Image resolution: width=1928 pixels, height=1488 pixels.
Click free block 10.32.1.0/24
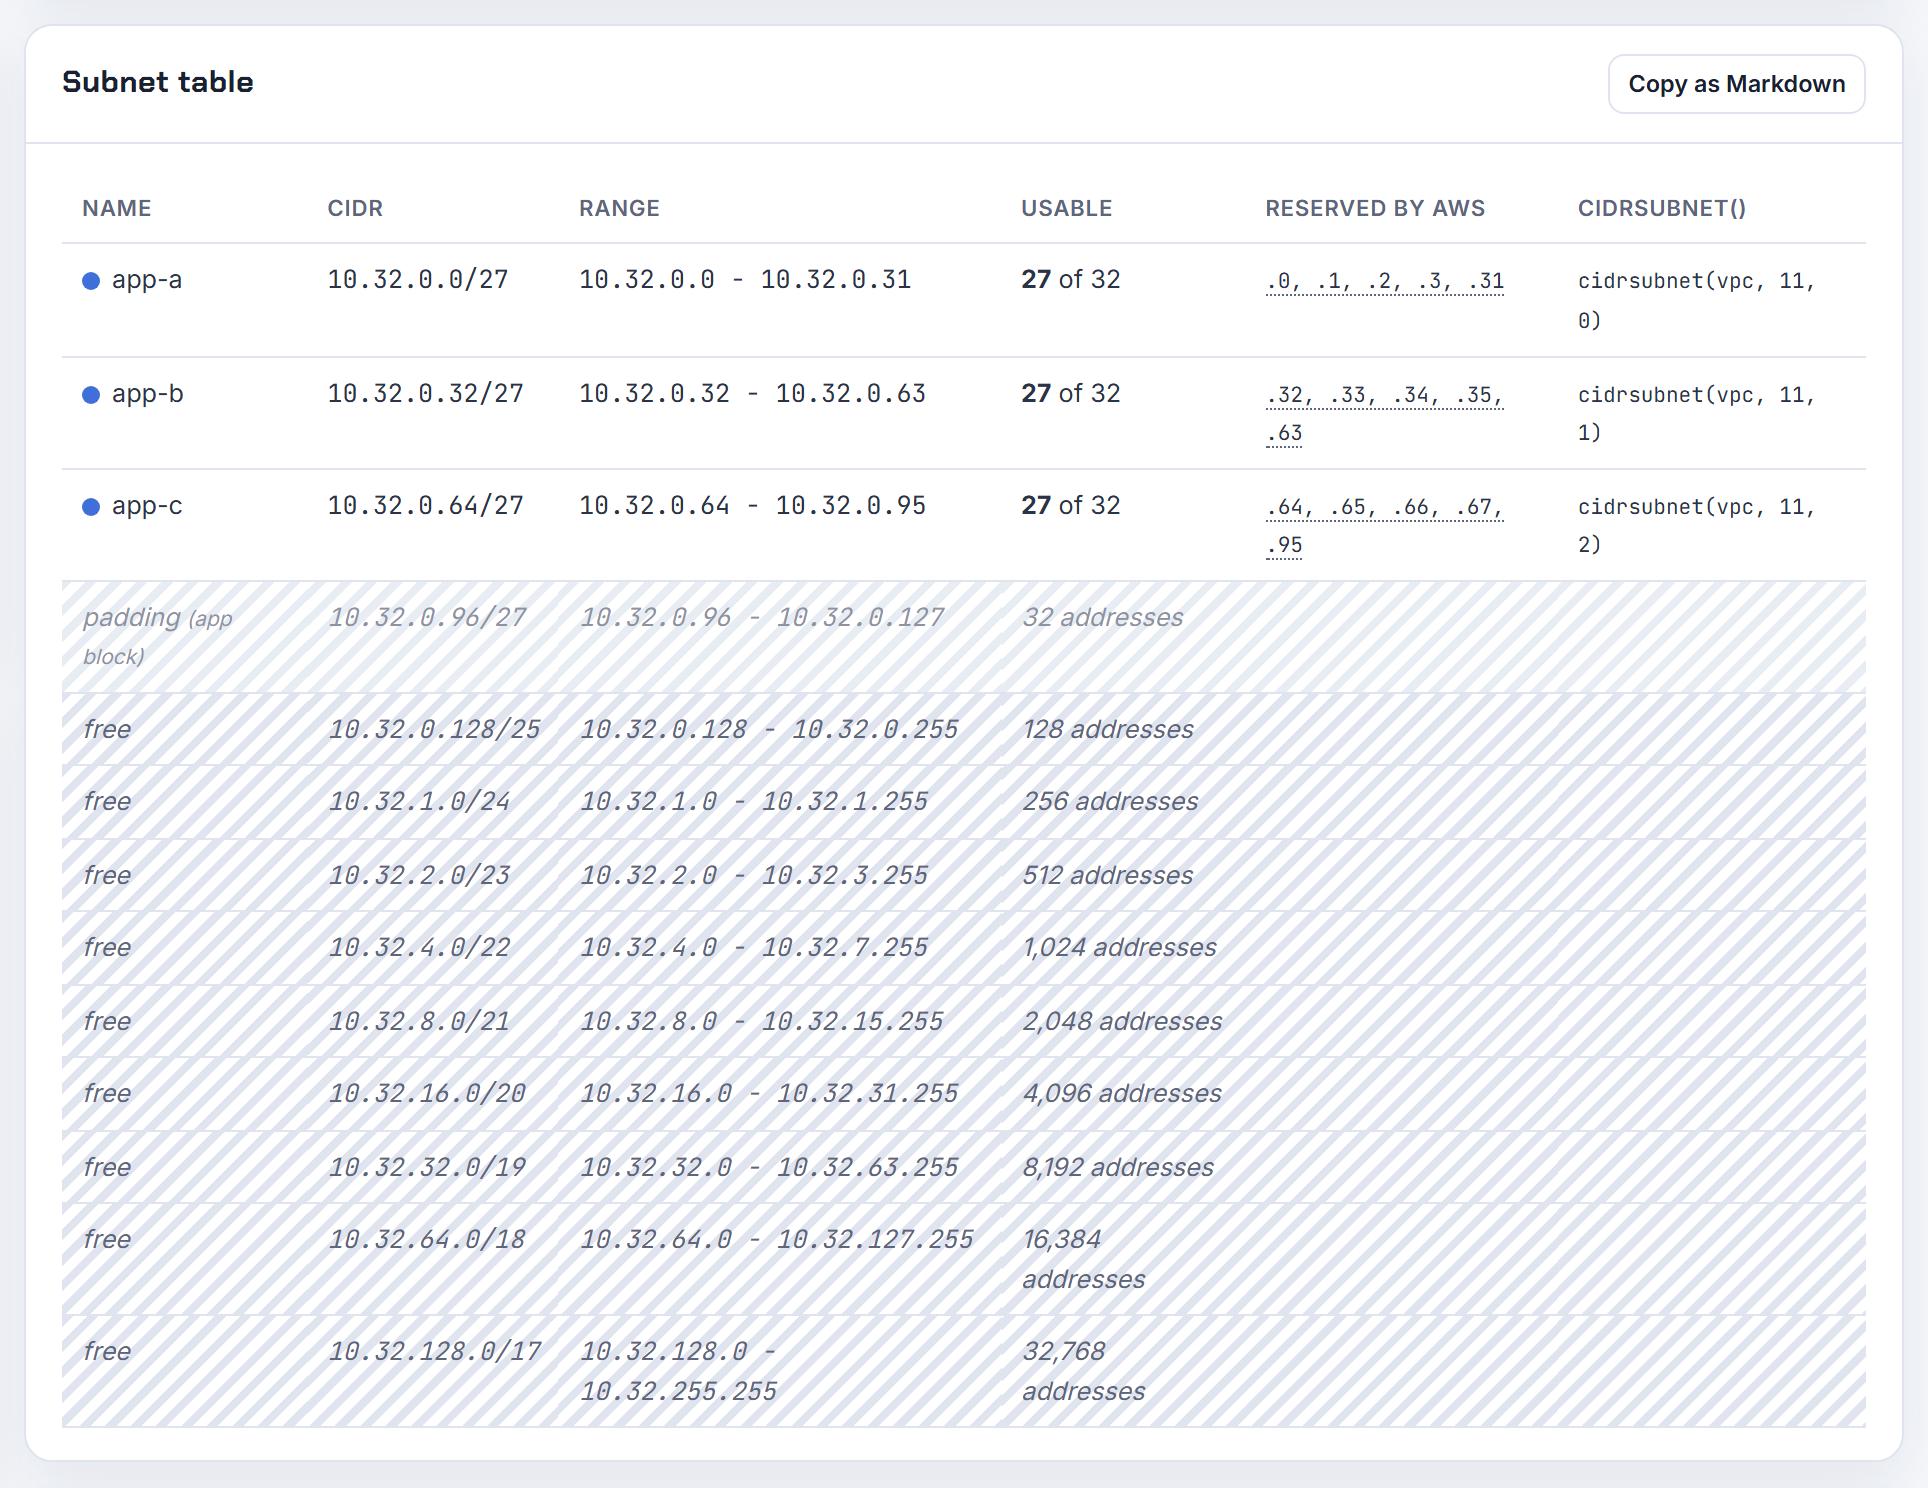coord(420,802)
